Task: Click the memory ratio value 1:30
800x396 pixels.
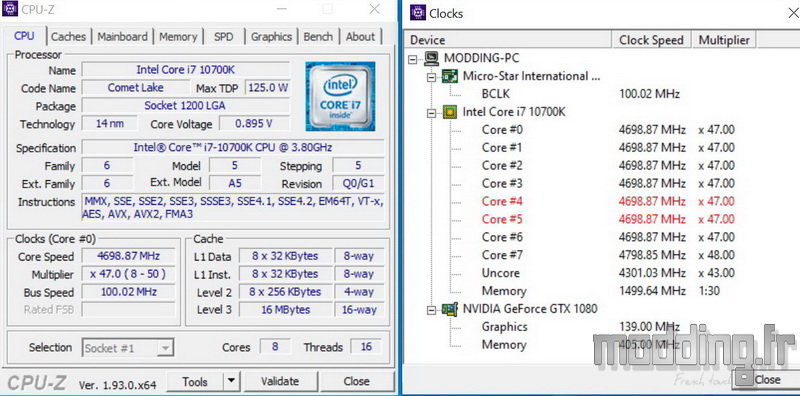Action: point(709,291)
